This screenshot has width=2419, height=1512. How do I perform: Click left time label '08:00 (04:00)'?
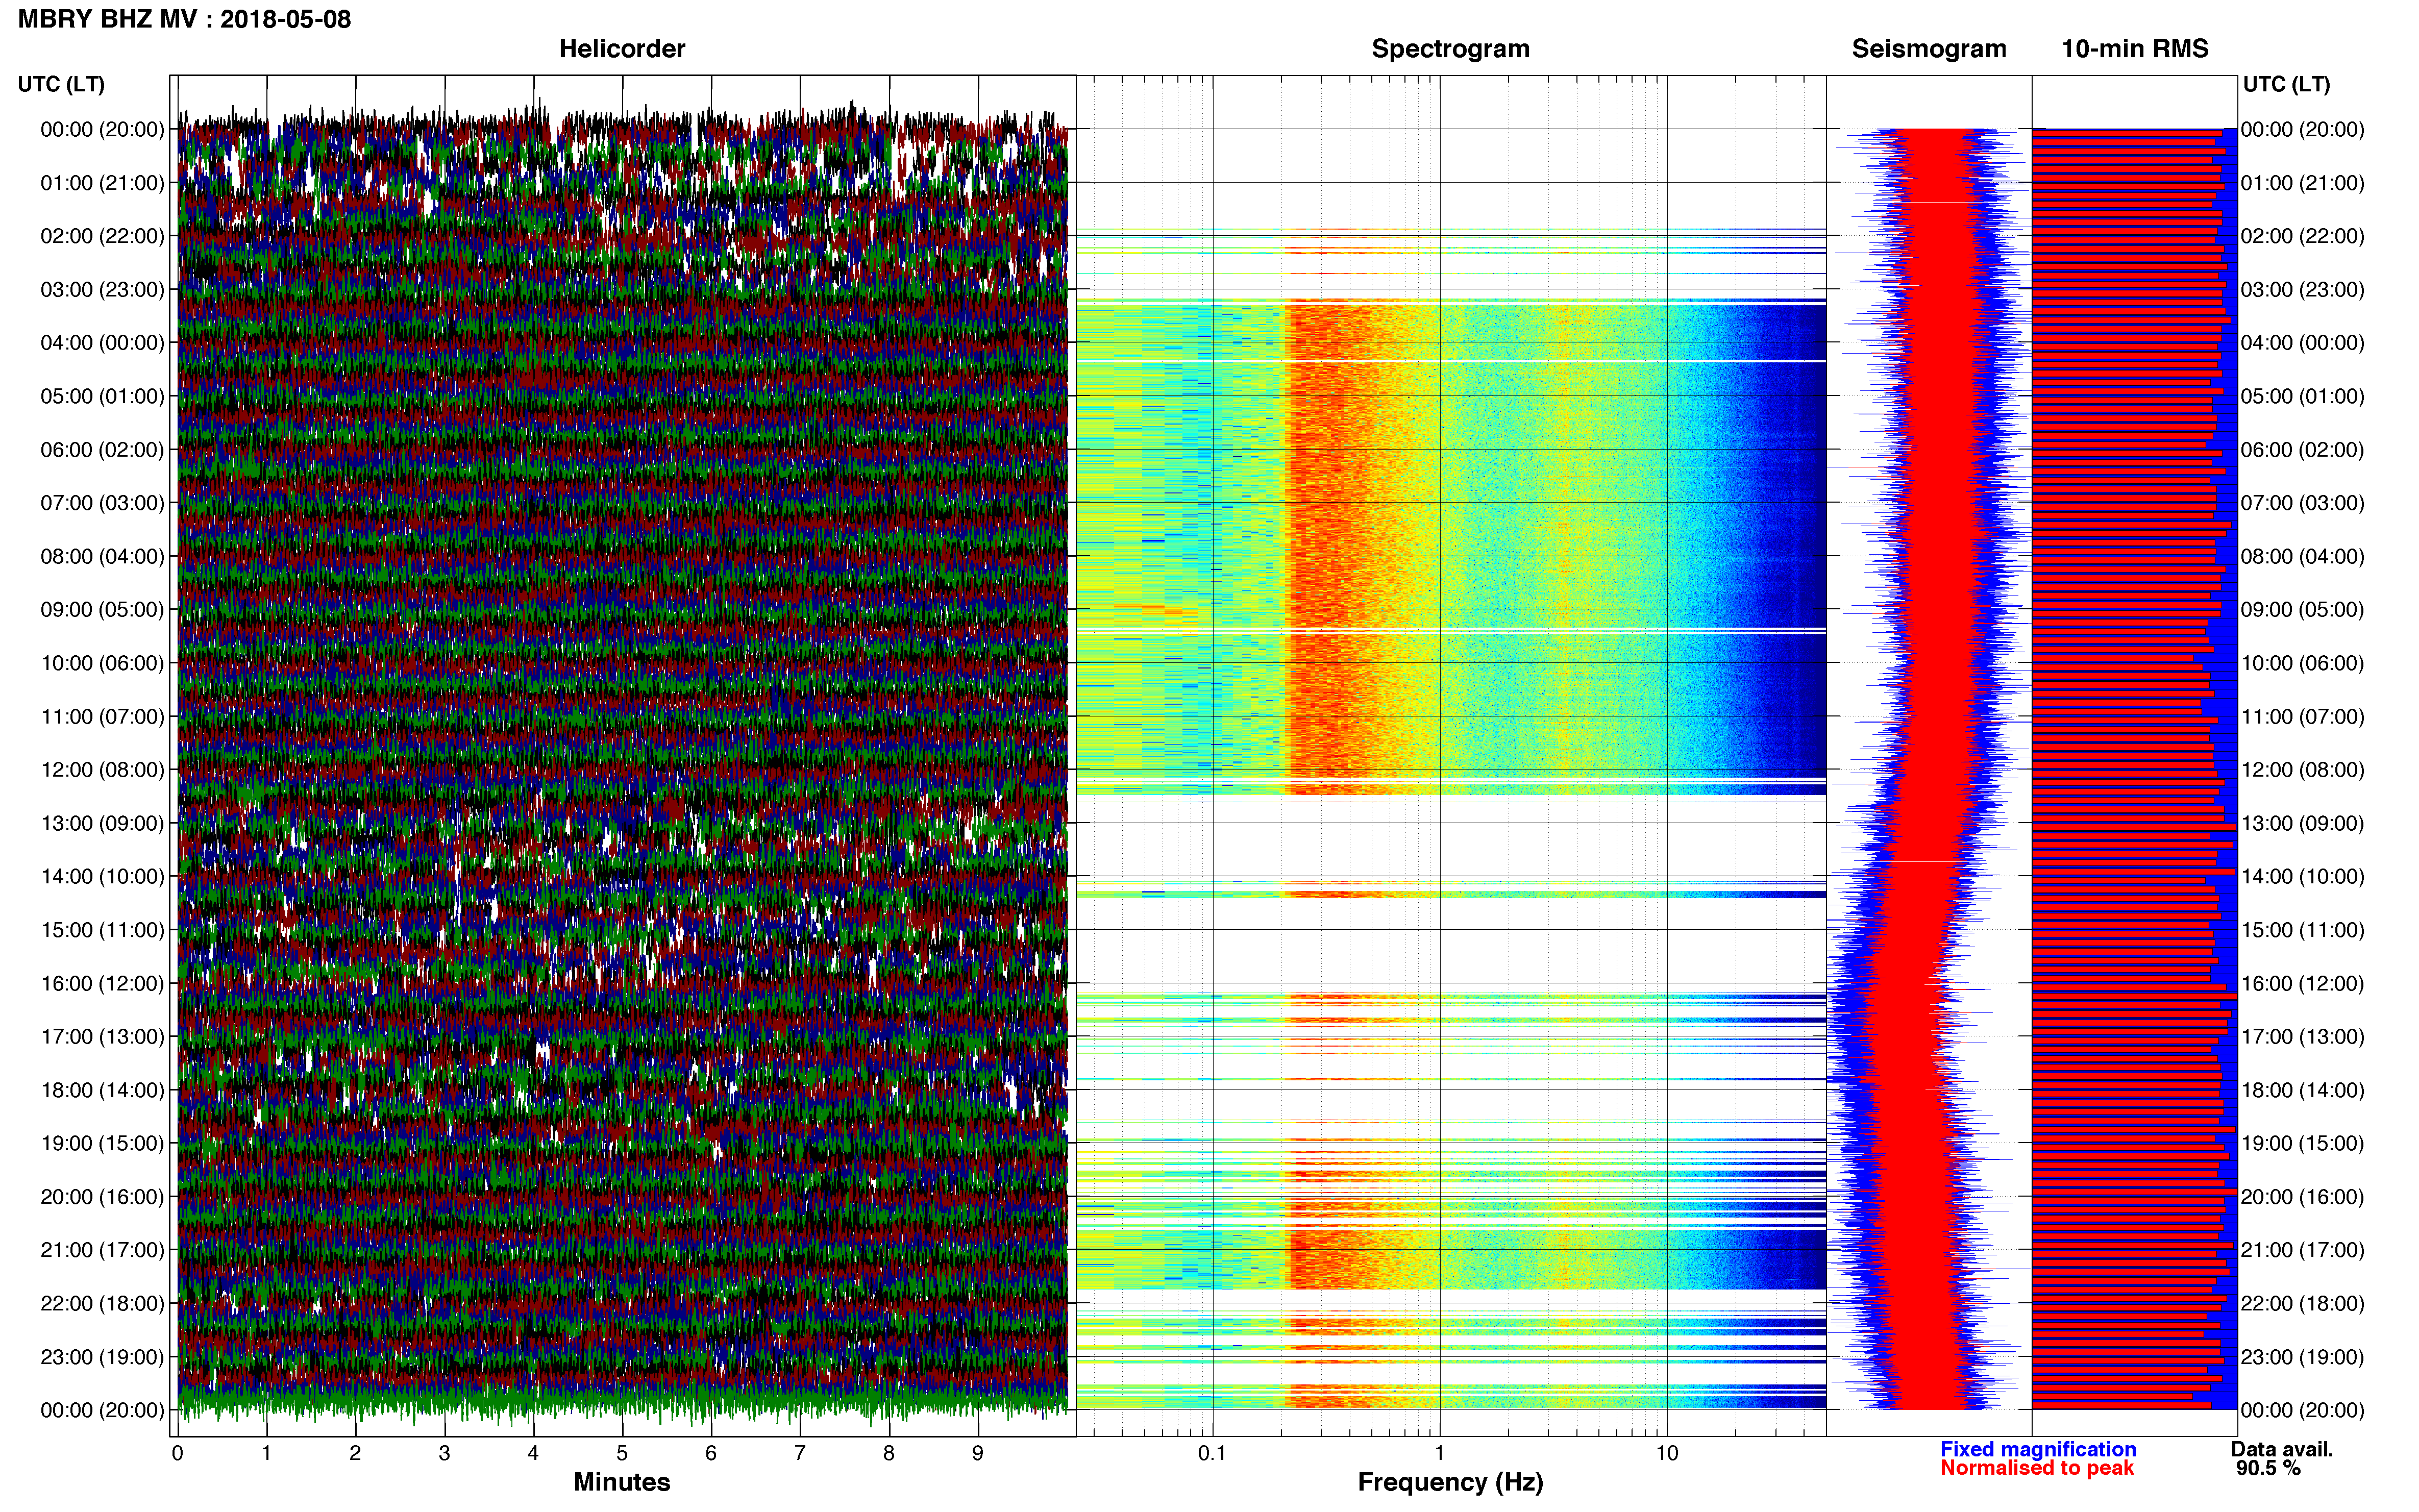point(102,556)
